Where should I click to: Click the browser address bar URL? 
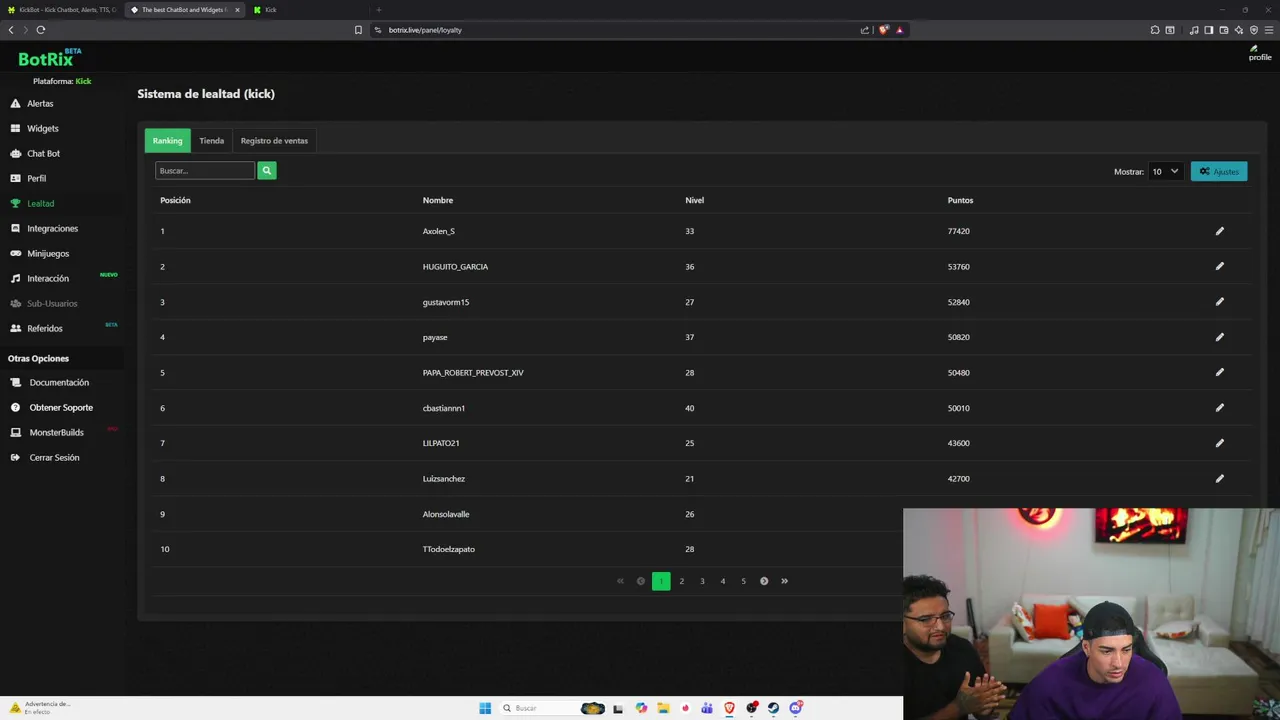[x=425, y=30]
